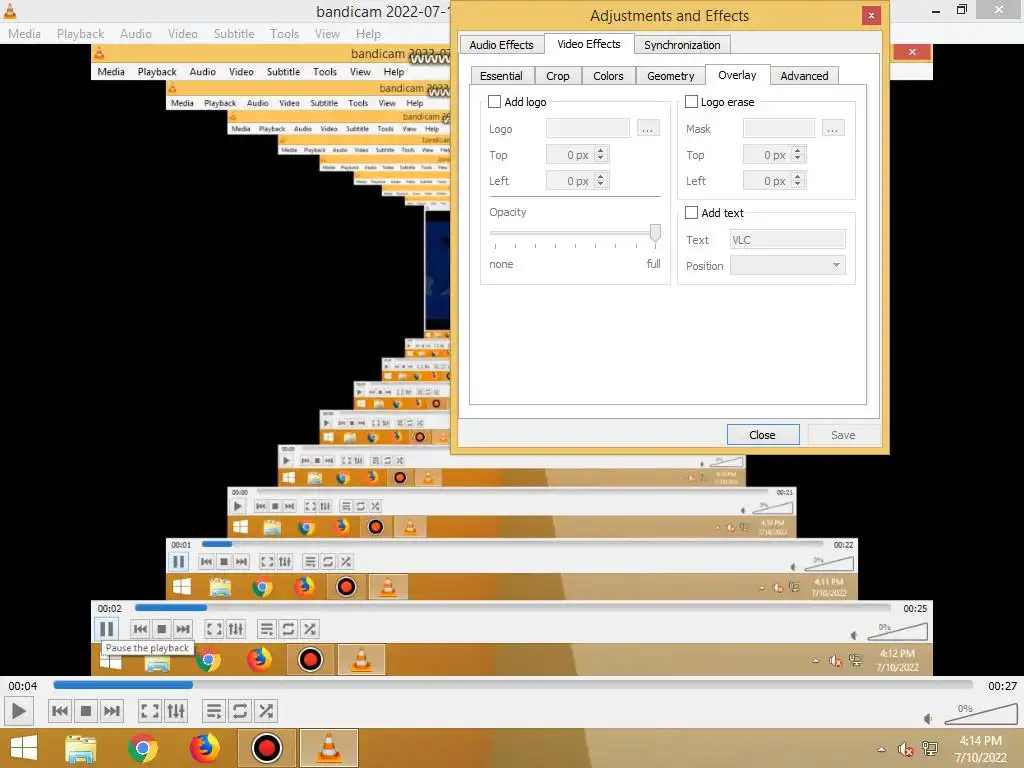Click the Logo file path field
The image size is (1024, 768).
(588, 129)
